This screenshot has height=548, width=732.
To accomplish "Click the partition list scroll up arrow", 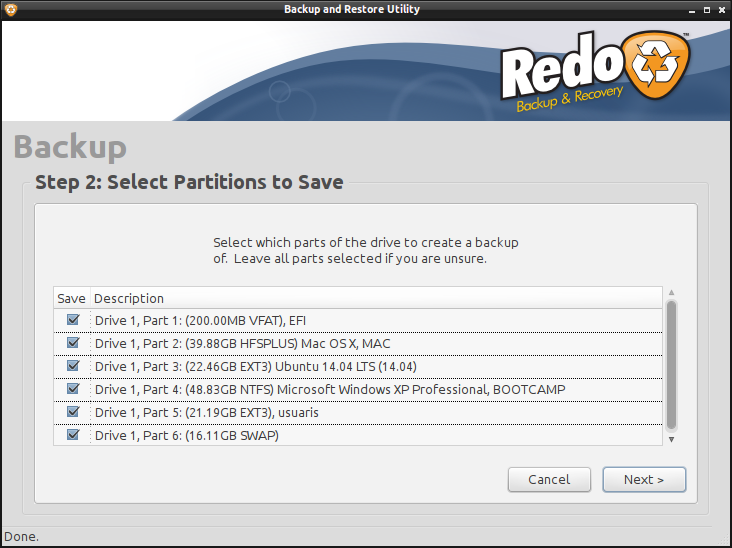I will pos(671,293).
